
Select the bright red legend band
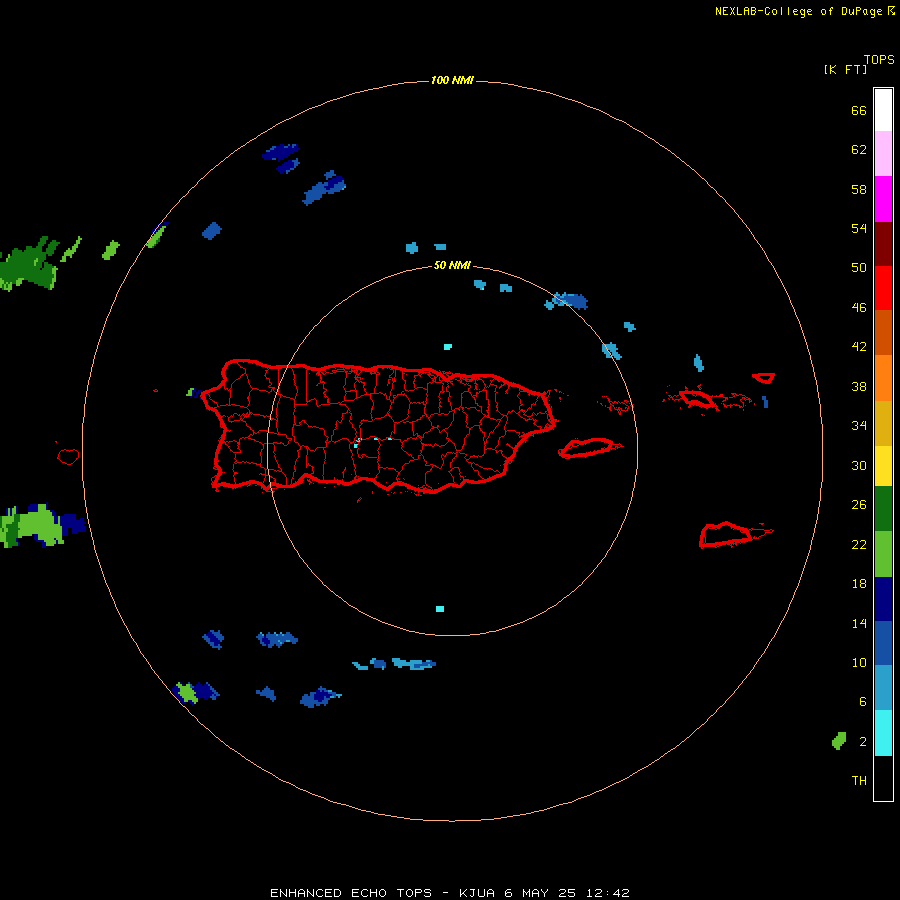pyautogui.click(x=883, y=288)
